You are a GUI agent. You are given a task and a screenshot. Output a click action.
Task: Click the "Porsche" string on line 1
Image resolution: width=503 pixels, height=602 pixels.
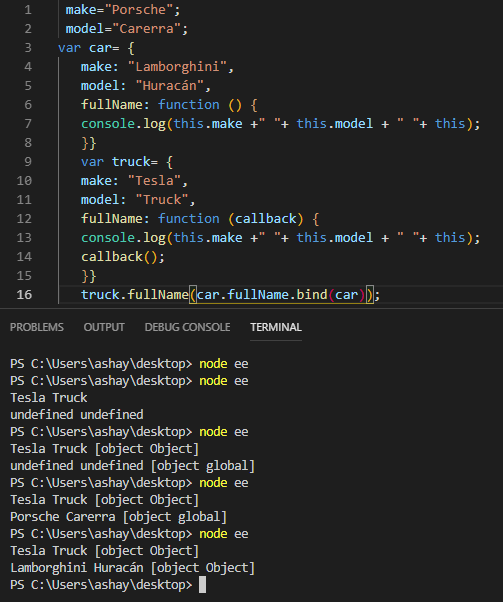(x=139, y=10)
